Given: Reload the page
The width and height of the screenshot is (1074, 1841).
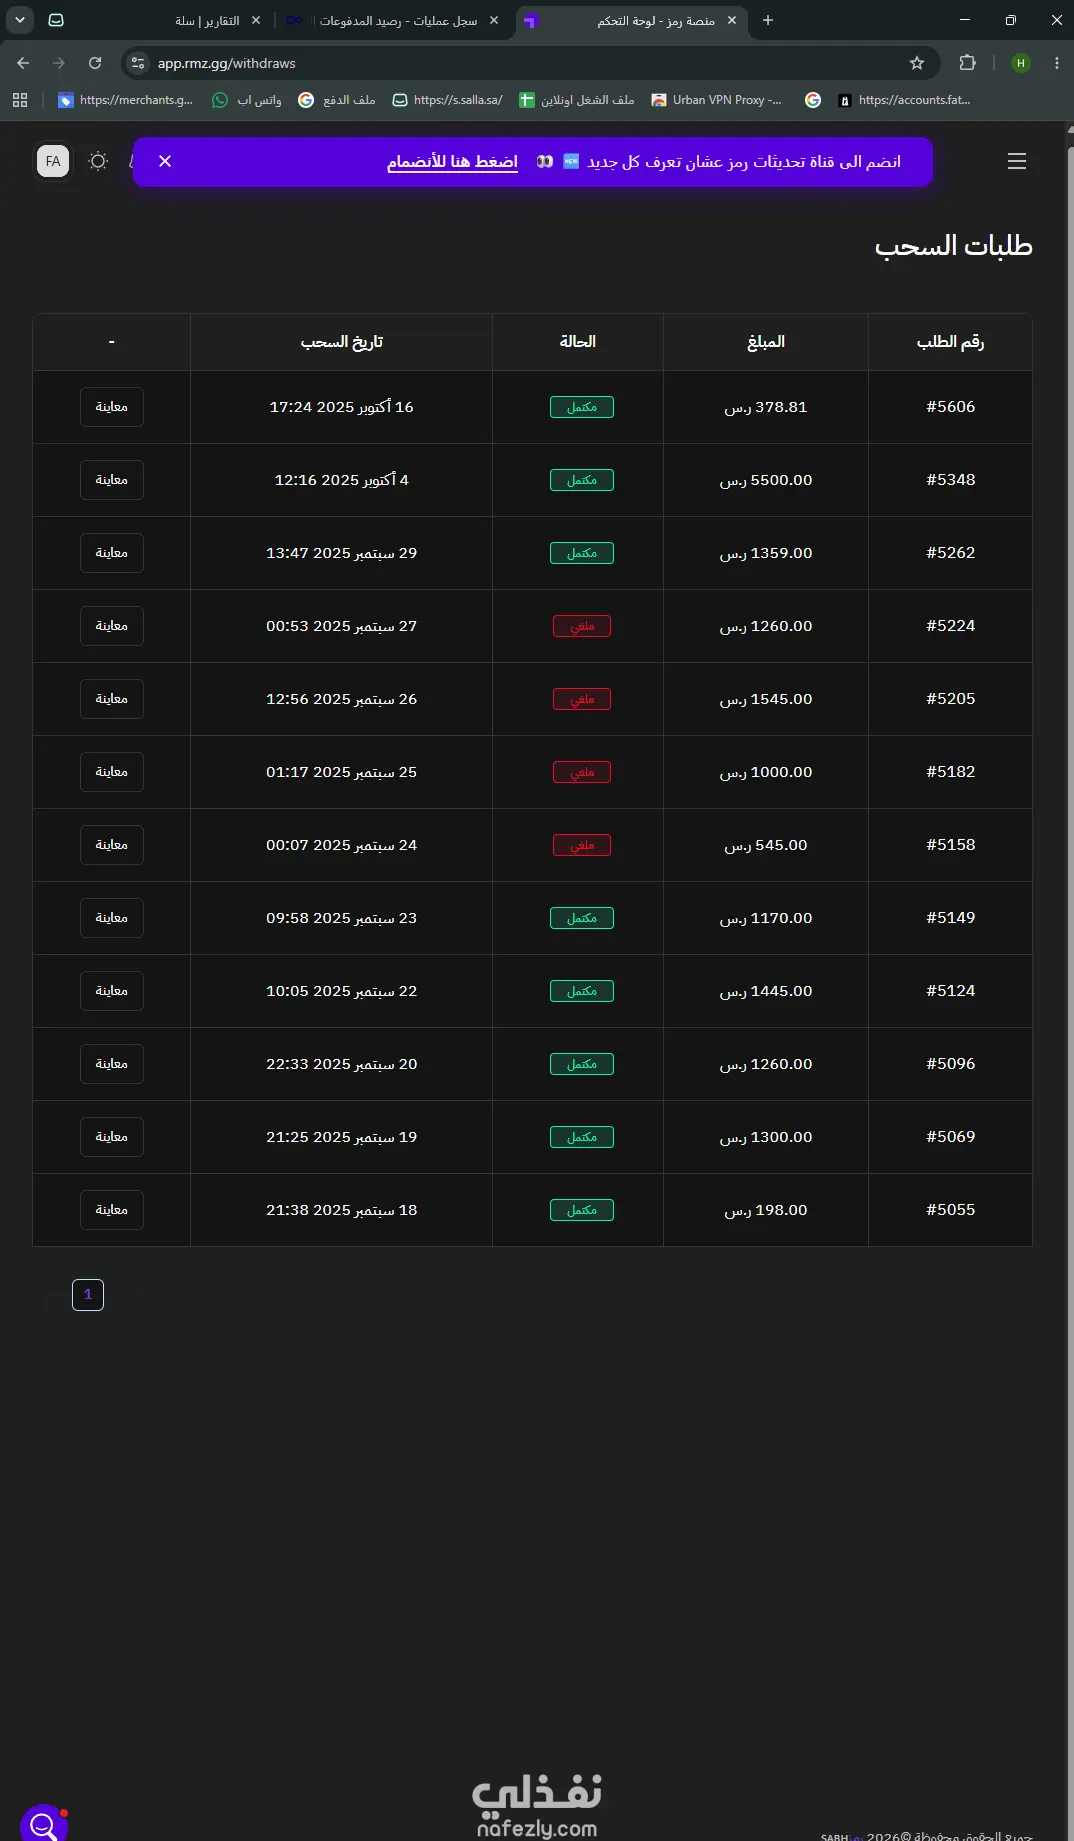Looking at the screenshot, I should [x=95, y=63].
